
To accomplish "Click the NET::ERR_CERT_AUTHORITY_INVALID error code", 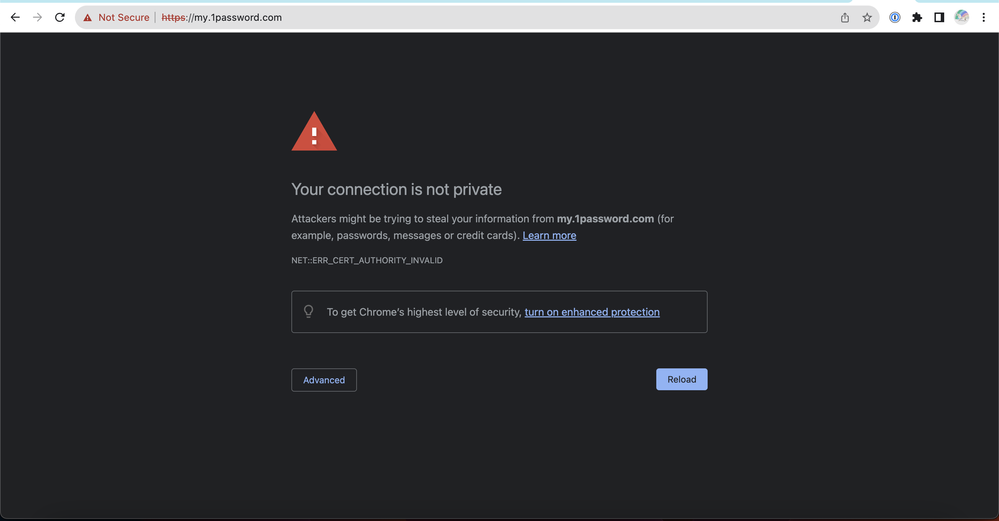I will pyautogui.click(x=367, y=261).
